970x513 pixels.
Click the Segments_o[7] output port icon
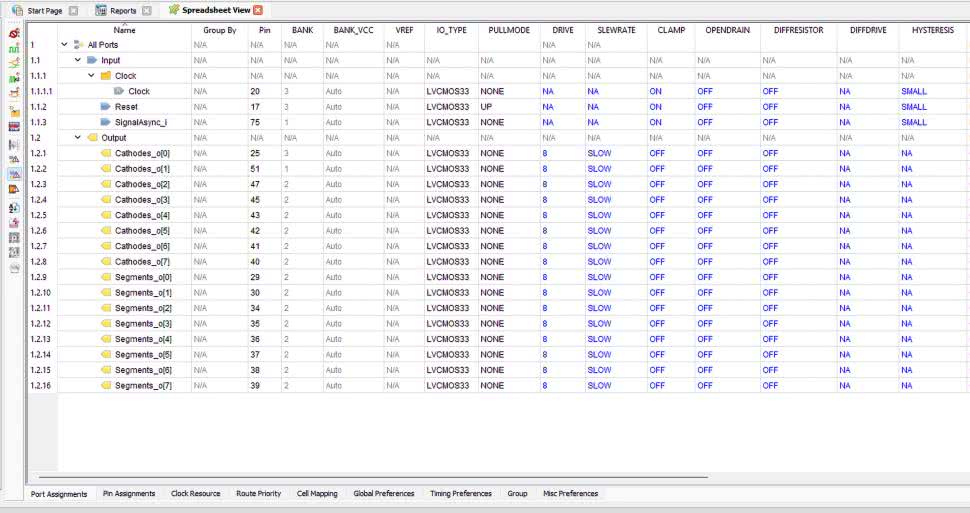coord(106,386)
